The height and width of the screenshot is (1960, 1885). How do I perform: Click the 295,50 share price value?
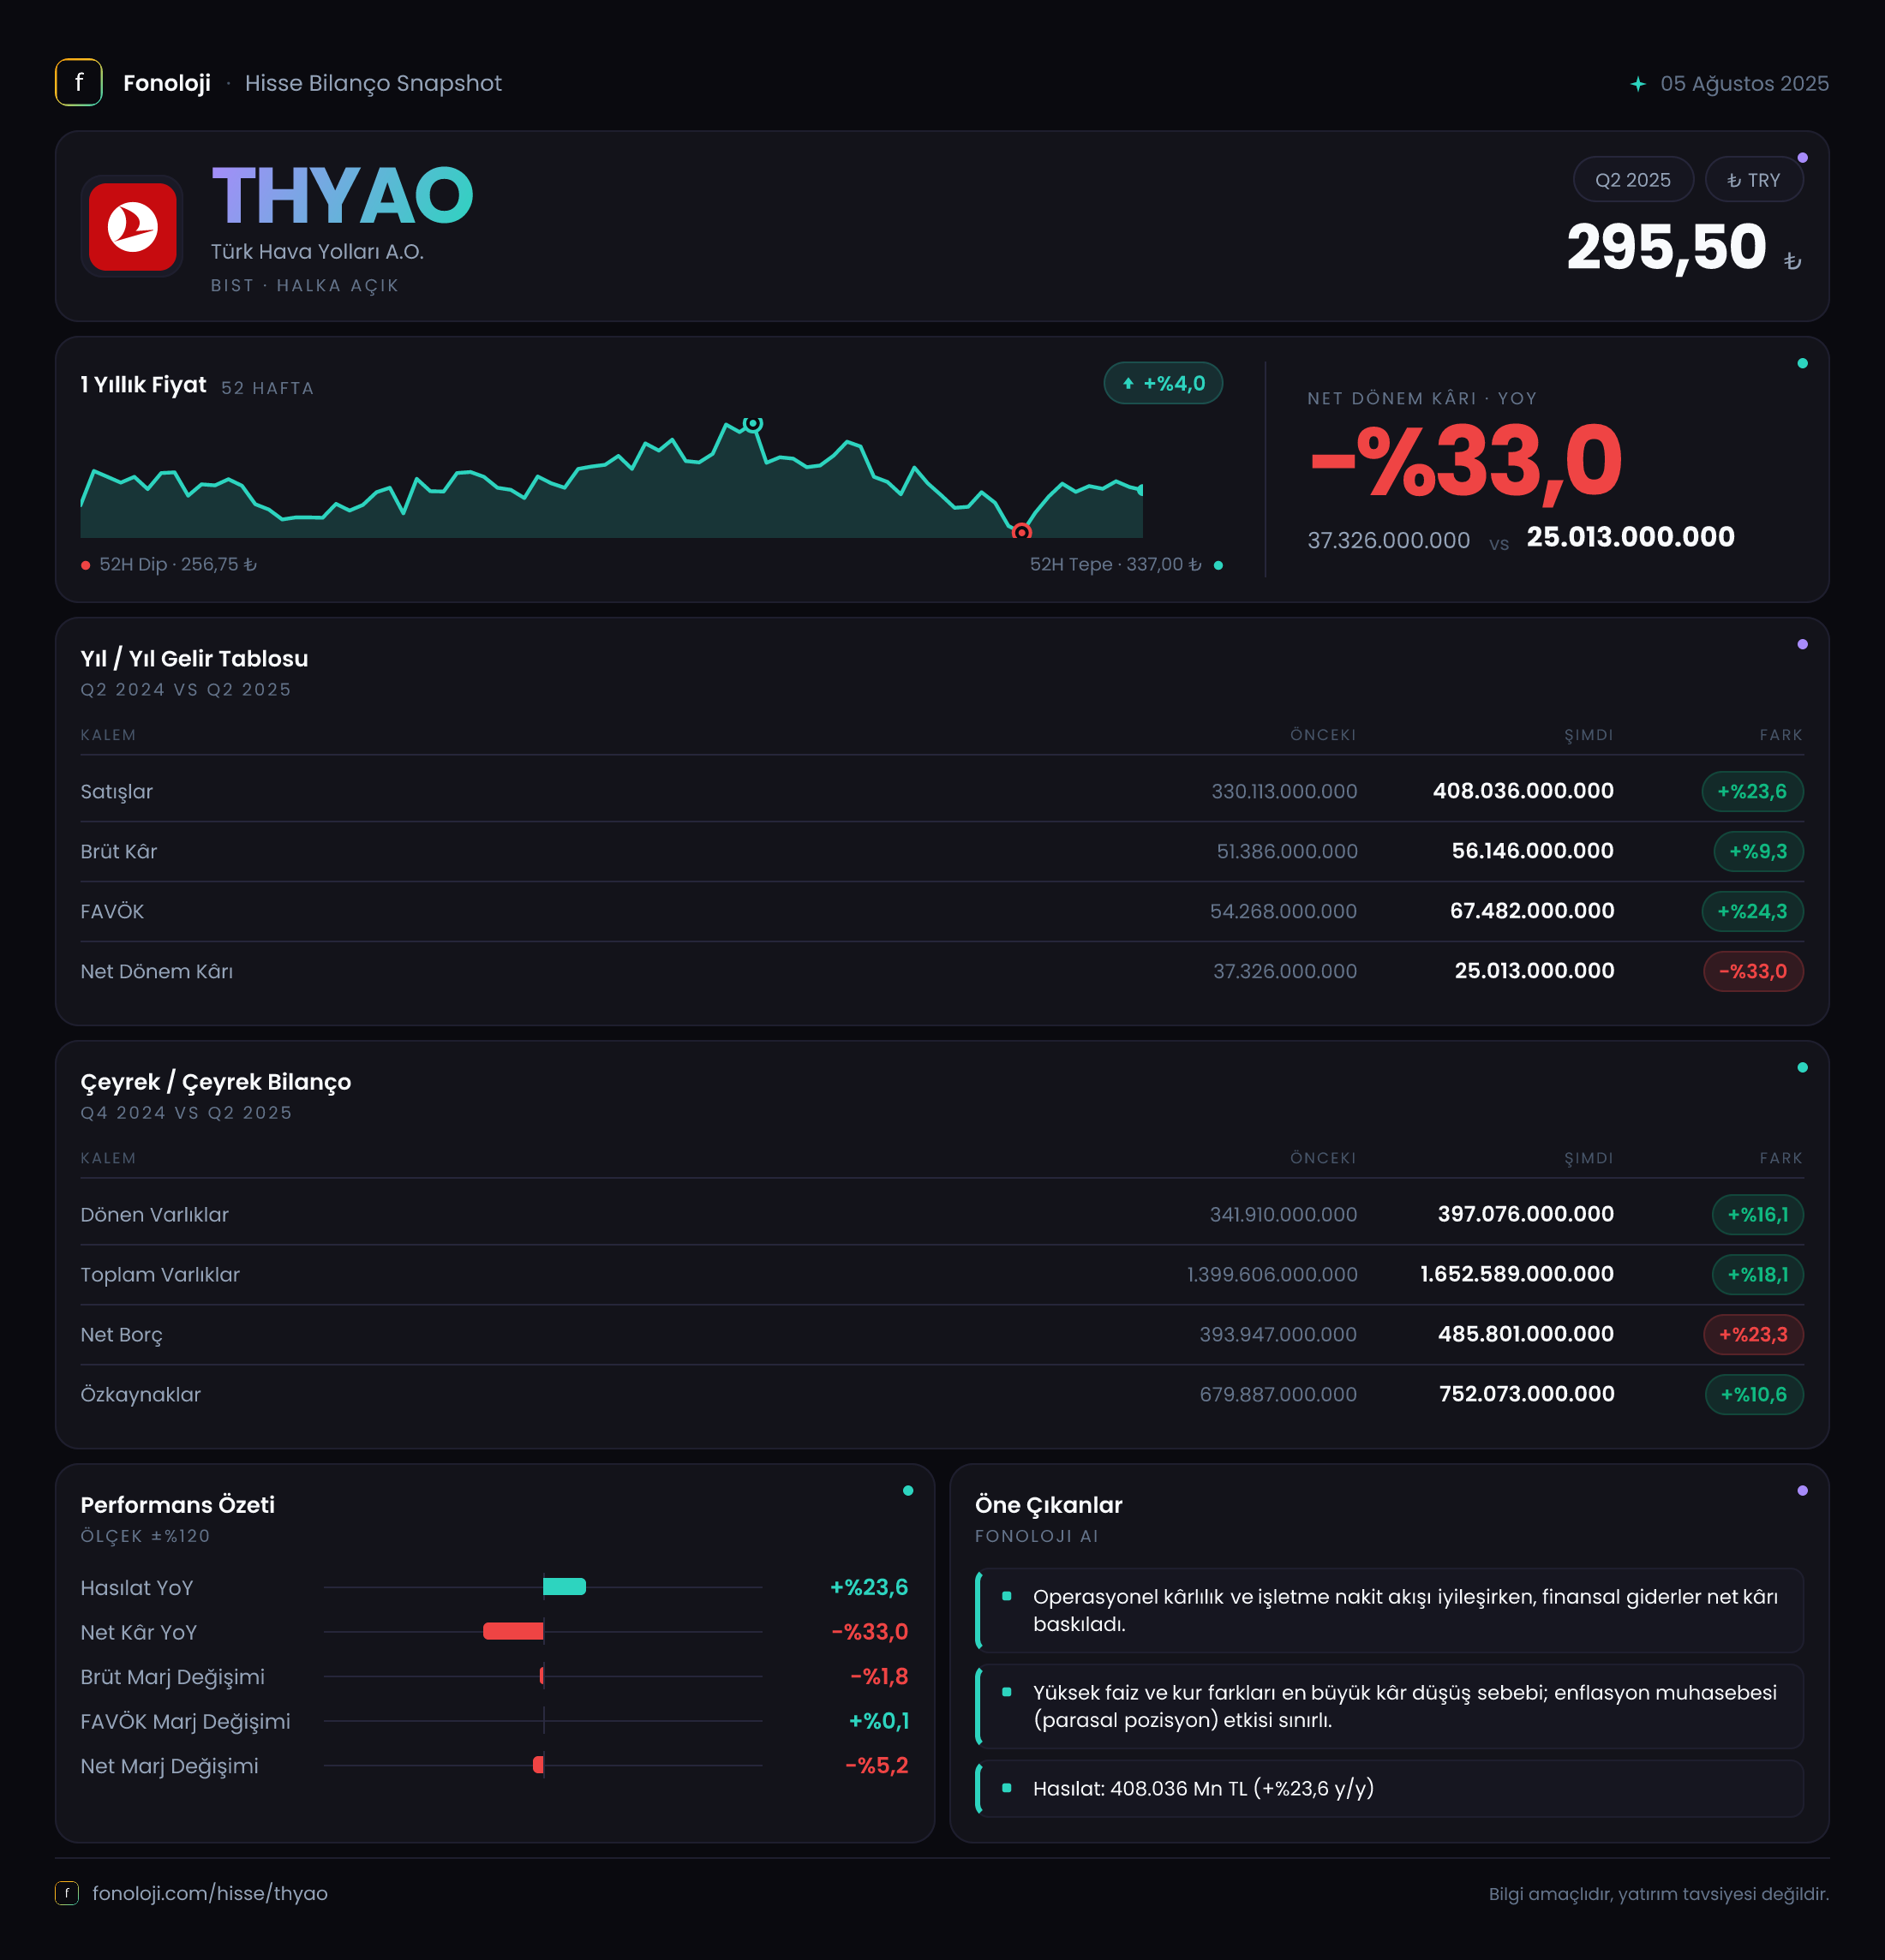[x=1667, y=247]
